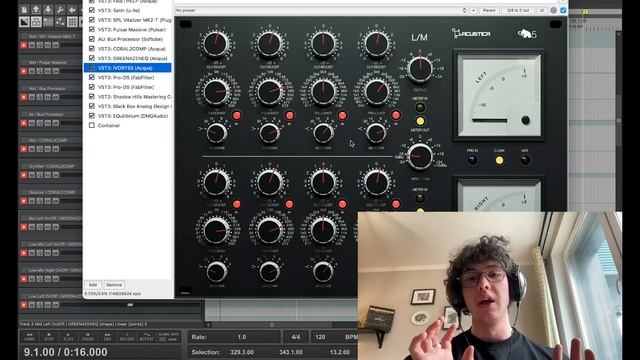Click the transport Play button
The height and width of the screenshot is (360, 640).
click(x=69, y=337)
